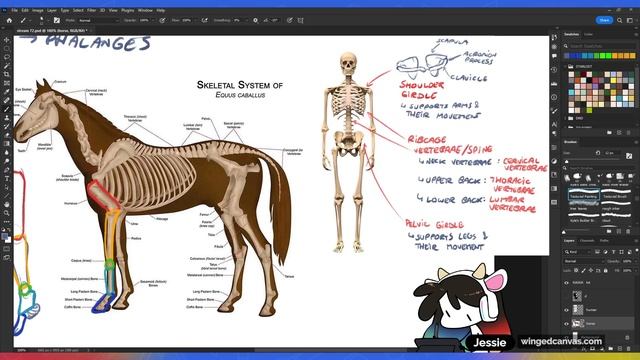Toggle lock position in Layers panel
Screen dimensions: 640x360
[591, 270]
